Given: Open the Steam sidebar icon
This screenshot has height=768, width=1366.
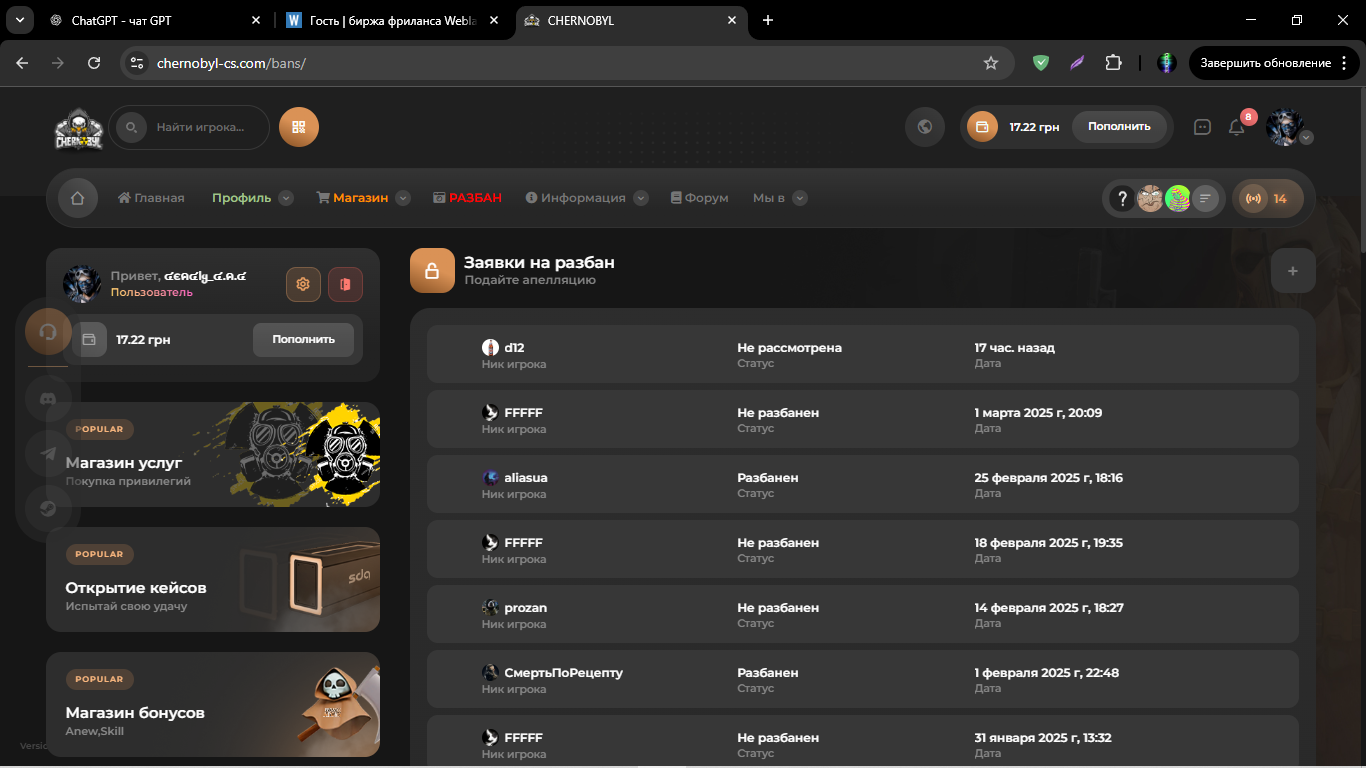Looking at the screenshot, I should (48, 507).
